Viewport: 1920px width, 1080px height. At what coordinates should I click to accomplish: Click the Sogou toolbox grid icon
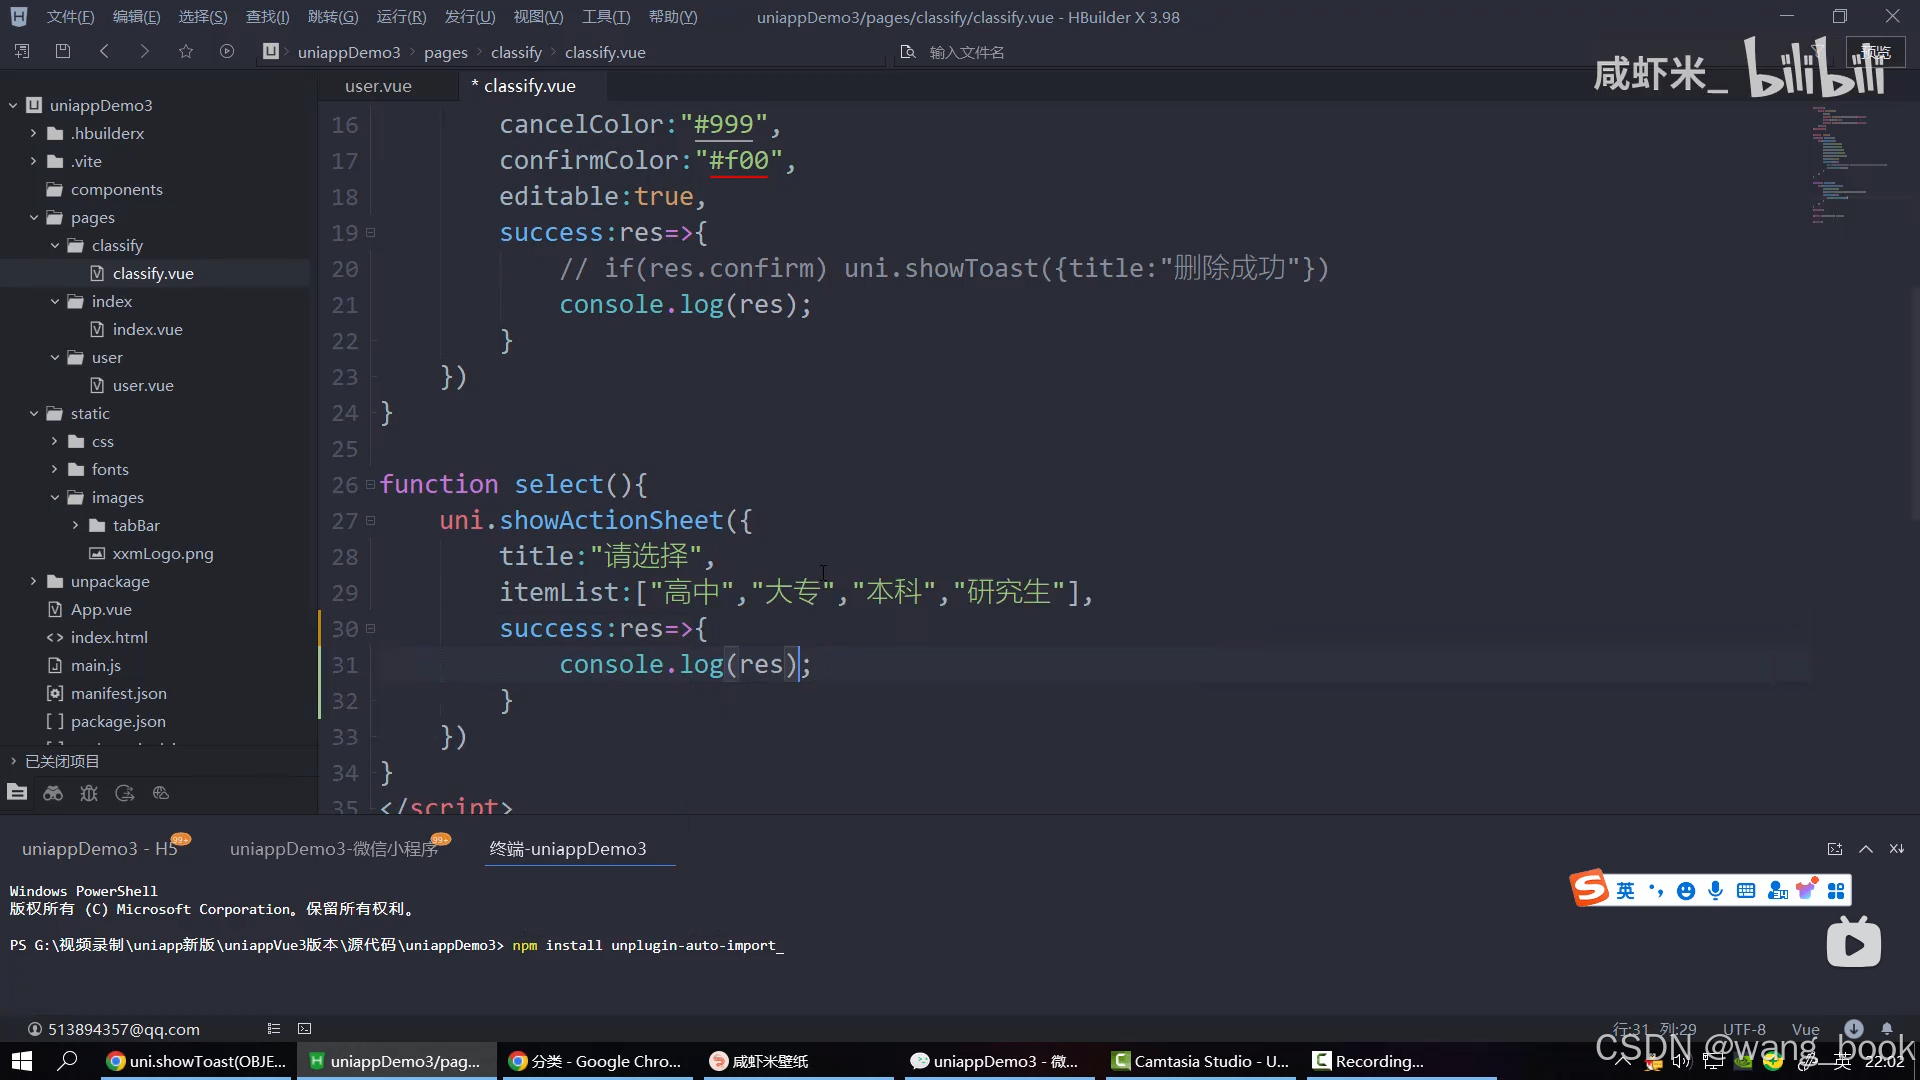click(x=1836, y=891)
